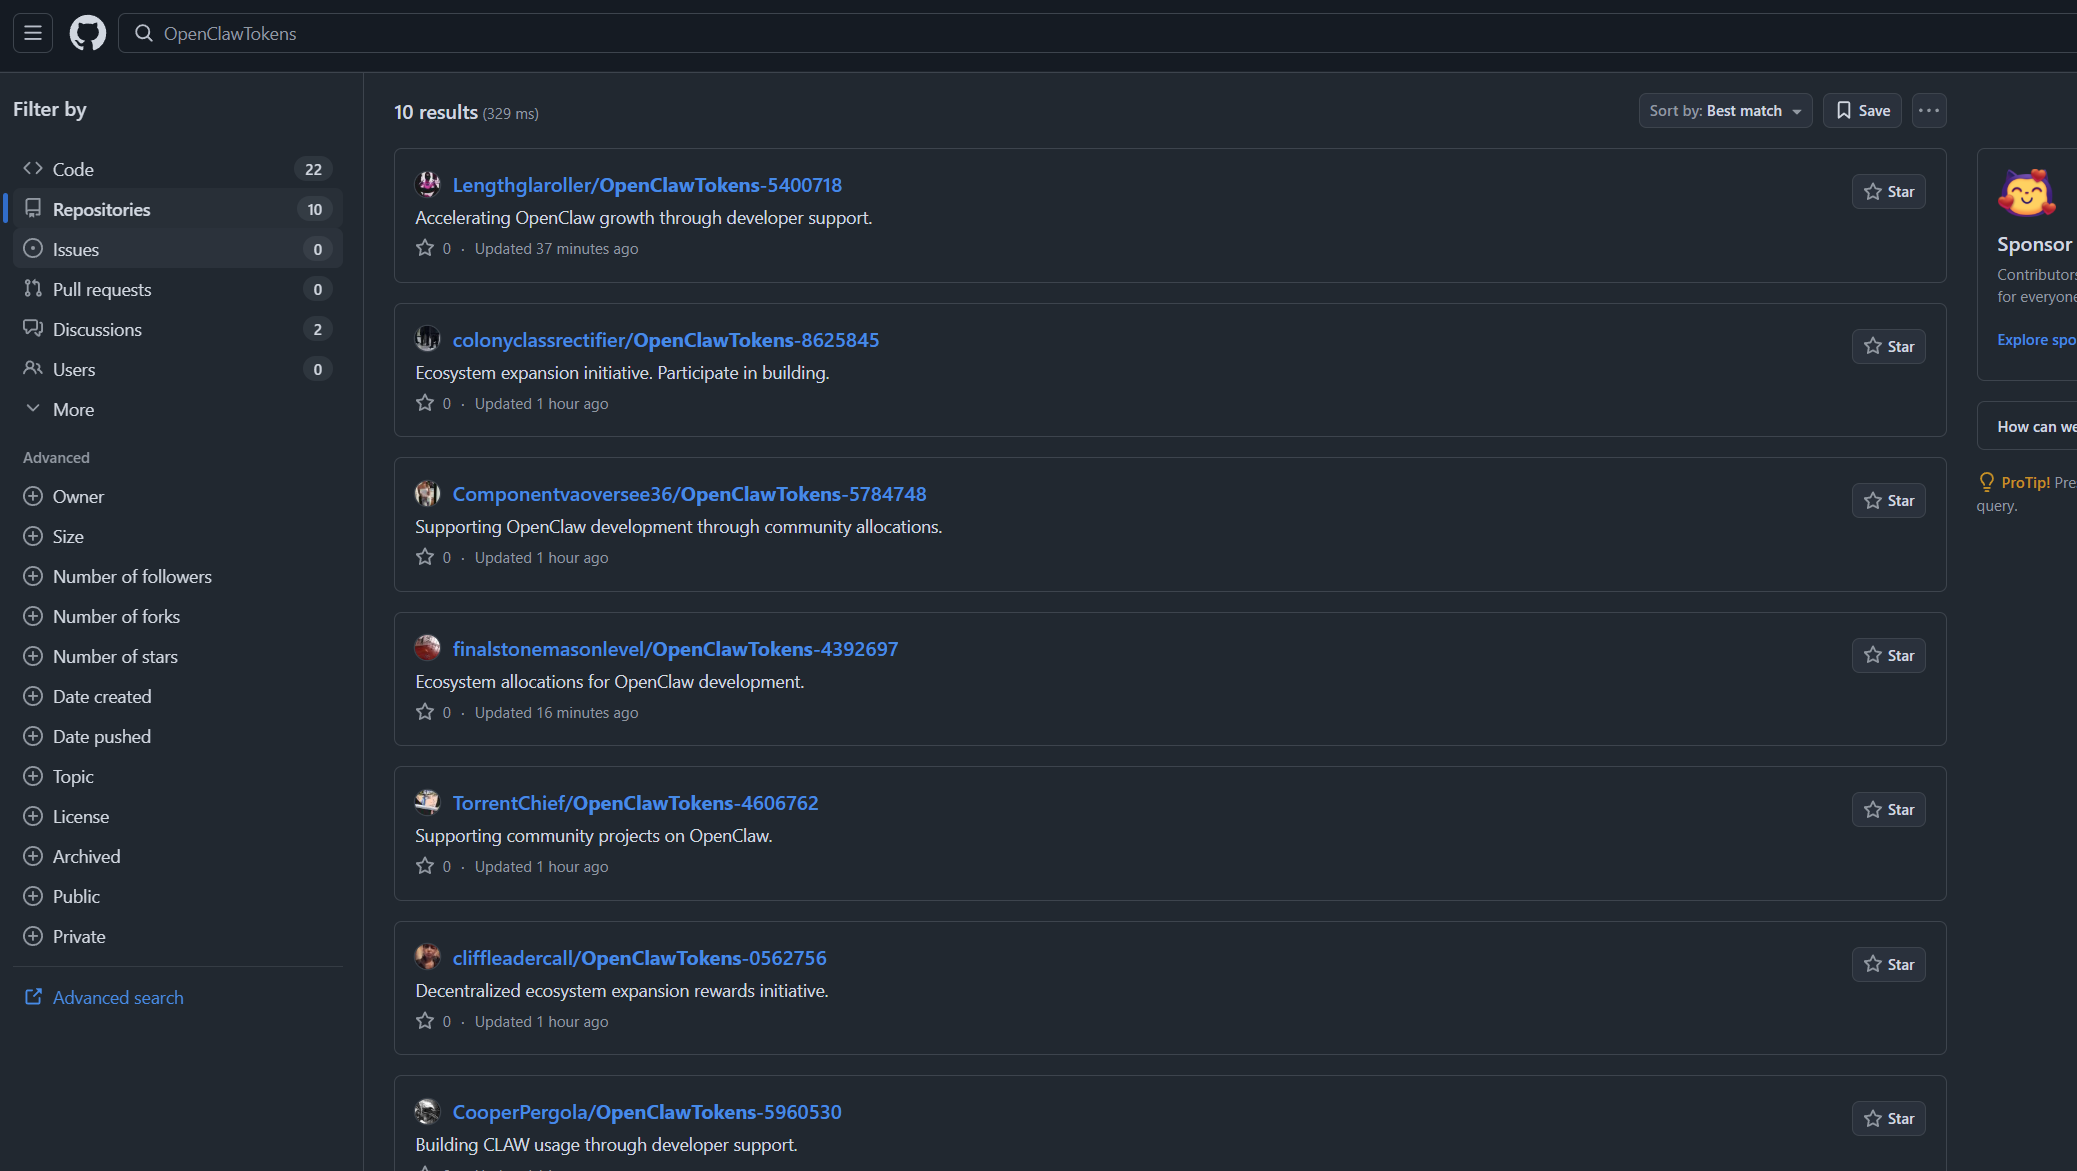Screen dimensions: 2077x1171
Task: Add Number of followers filter
Action: pos(178,576)
